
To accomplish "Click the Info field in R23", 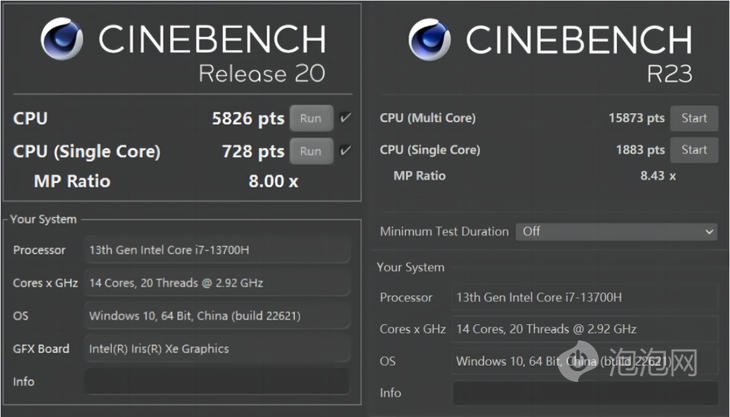I will 585,393.
